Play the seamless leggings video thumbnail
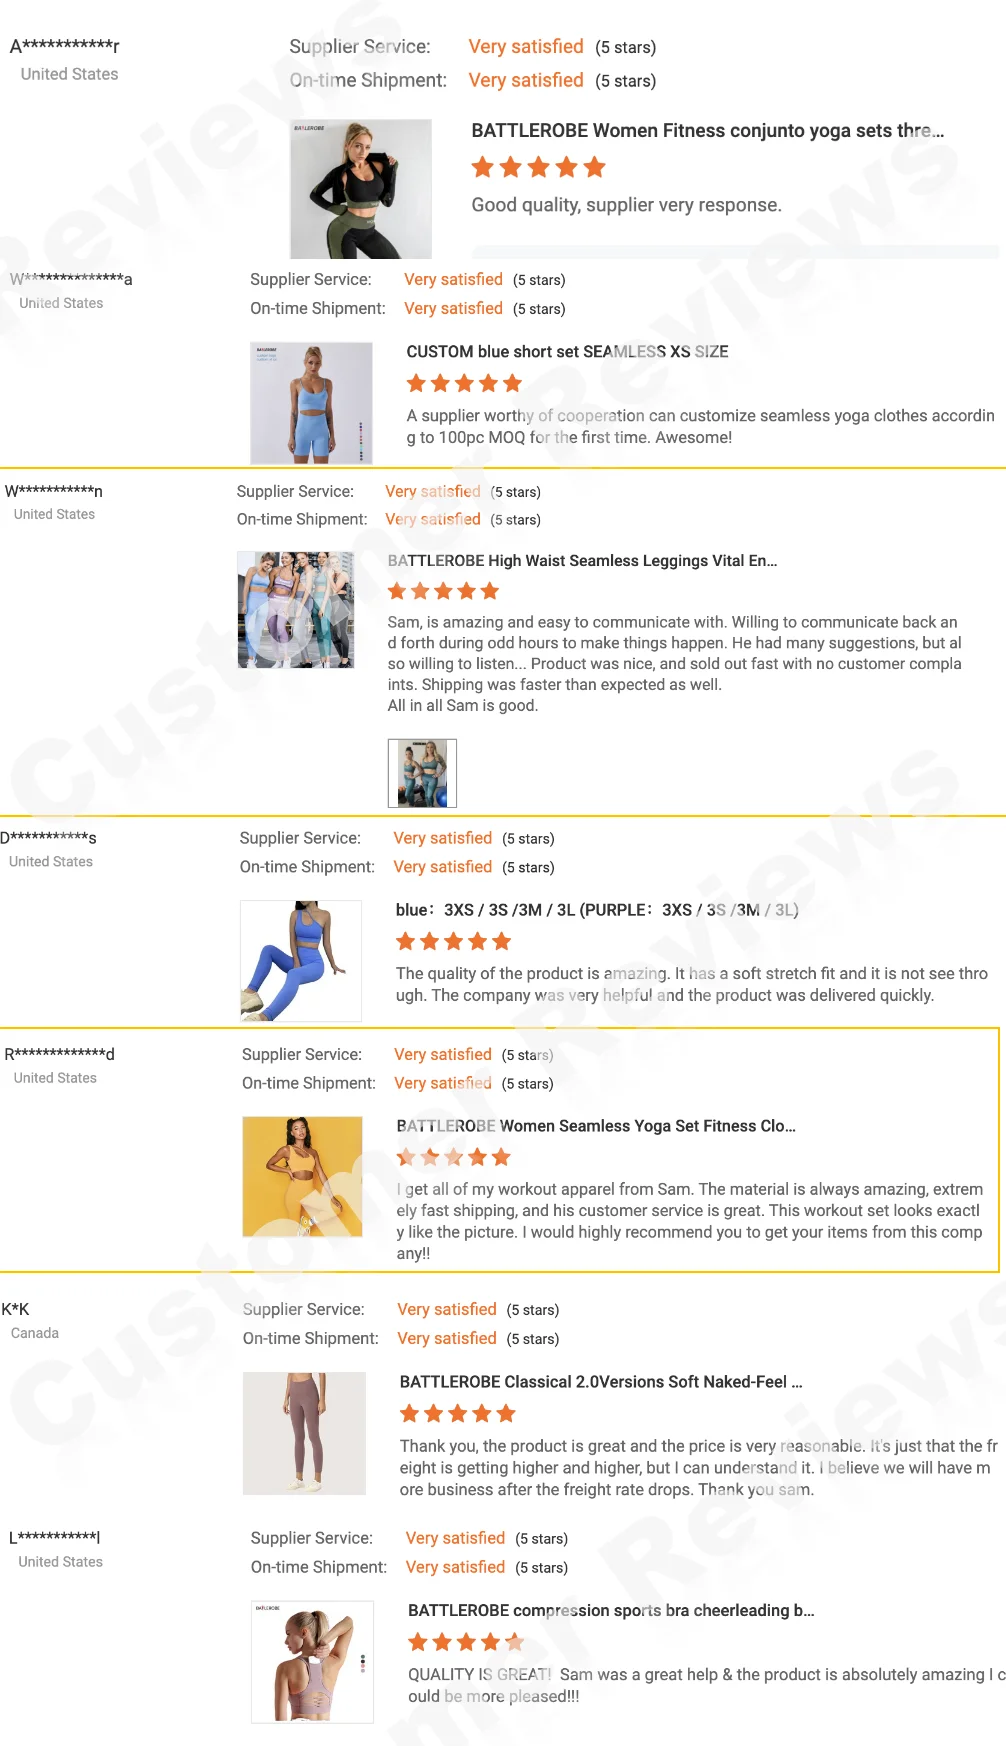The image size is (1006, 1746). (x=296, y=609)
